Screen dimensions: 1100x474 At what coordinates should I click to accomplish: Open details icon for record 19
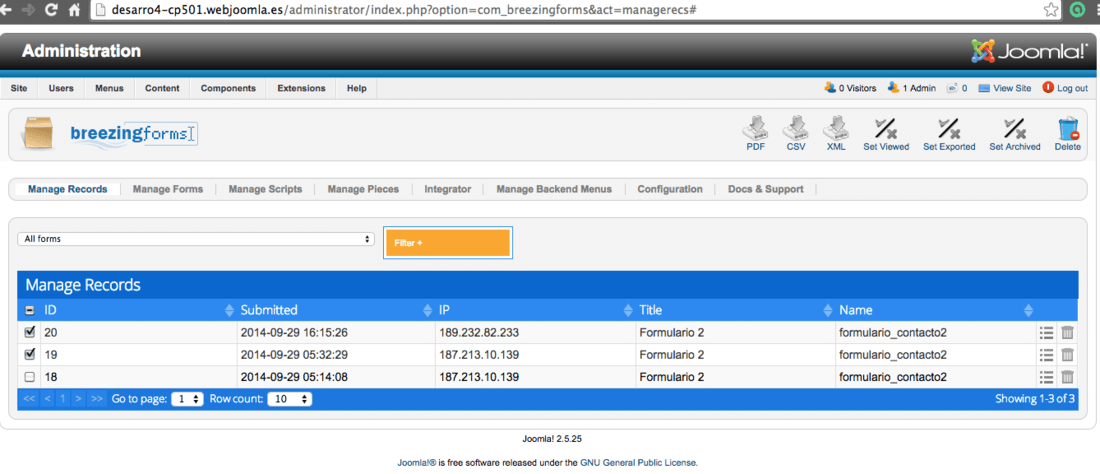[x=1046, y=355]
